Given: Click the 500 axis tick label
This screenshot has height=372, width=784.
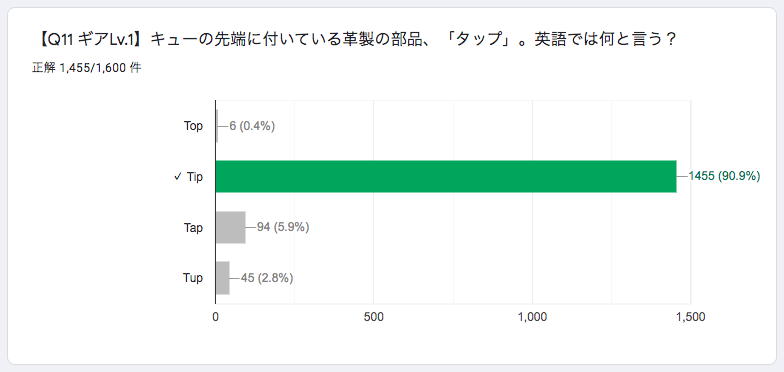Looking at the screenshot, I should click(374, 317).
